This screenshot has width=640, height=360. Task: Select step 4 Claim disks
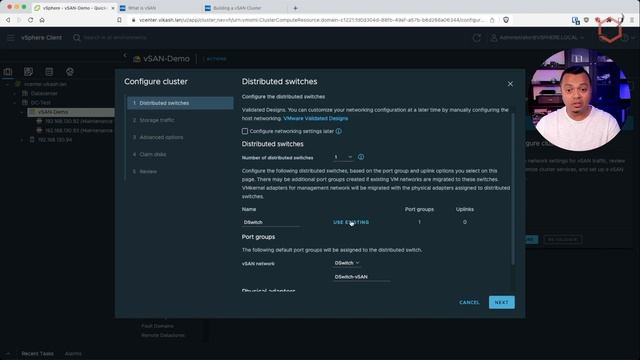pos(180,154)
